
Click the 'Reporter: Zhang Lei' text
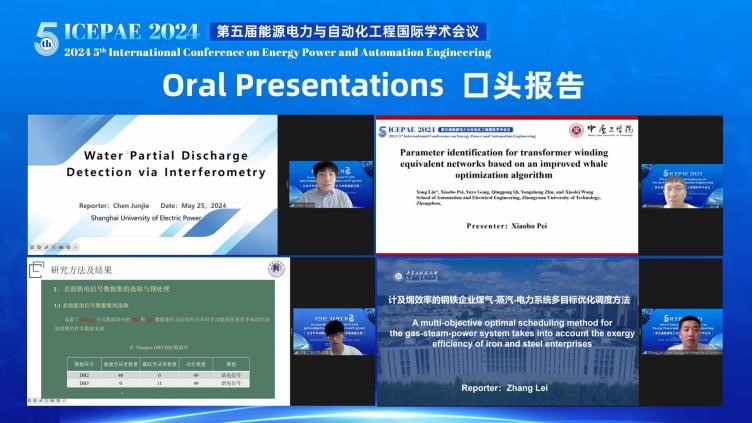[503, 387]
